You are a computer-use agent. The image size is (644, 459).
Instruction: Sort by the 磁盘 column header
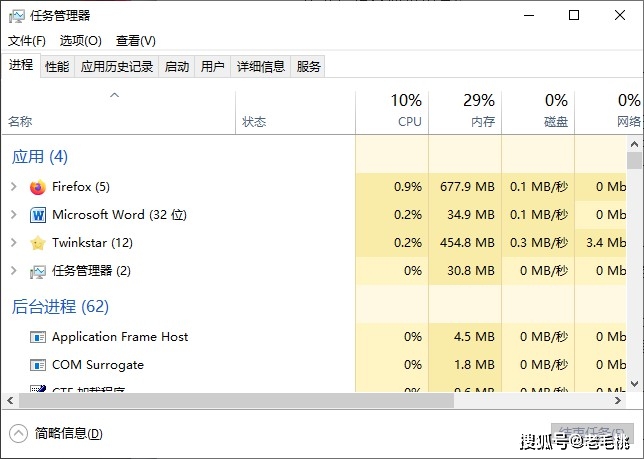[x=538, y=112]
